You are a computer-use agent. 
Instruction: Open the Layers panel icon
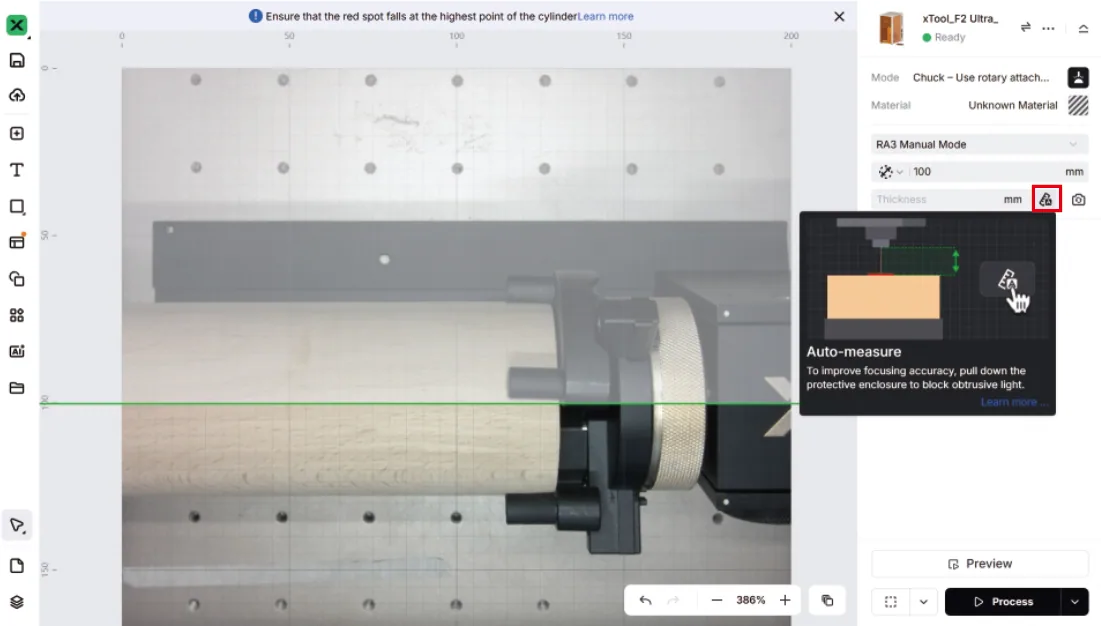(x=17, y=602)
